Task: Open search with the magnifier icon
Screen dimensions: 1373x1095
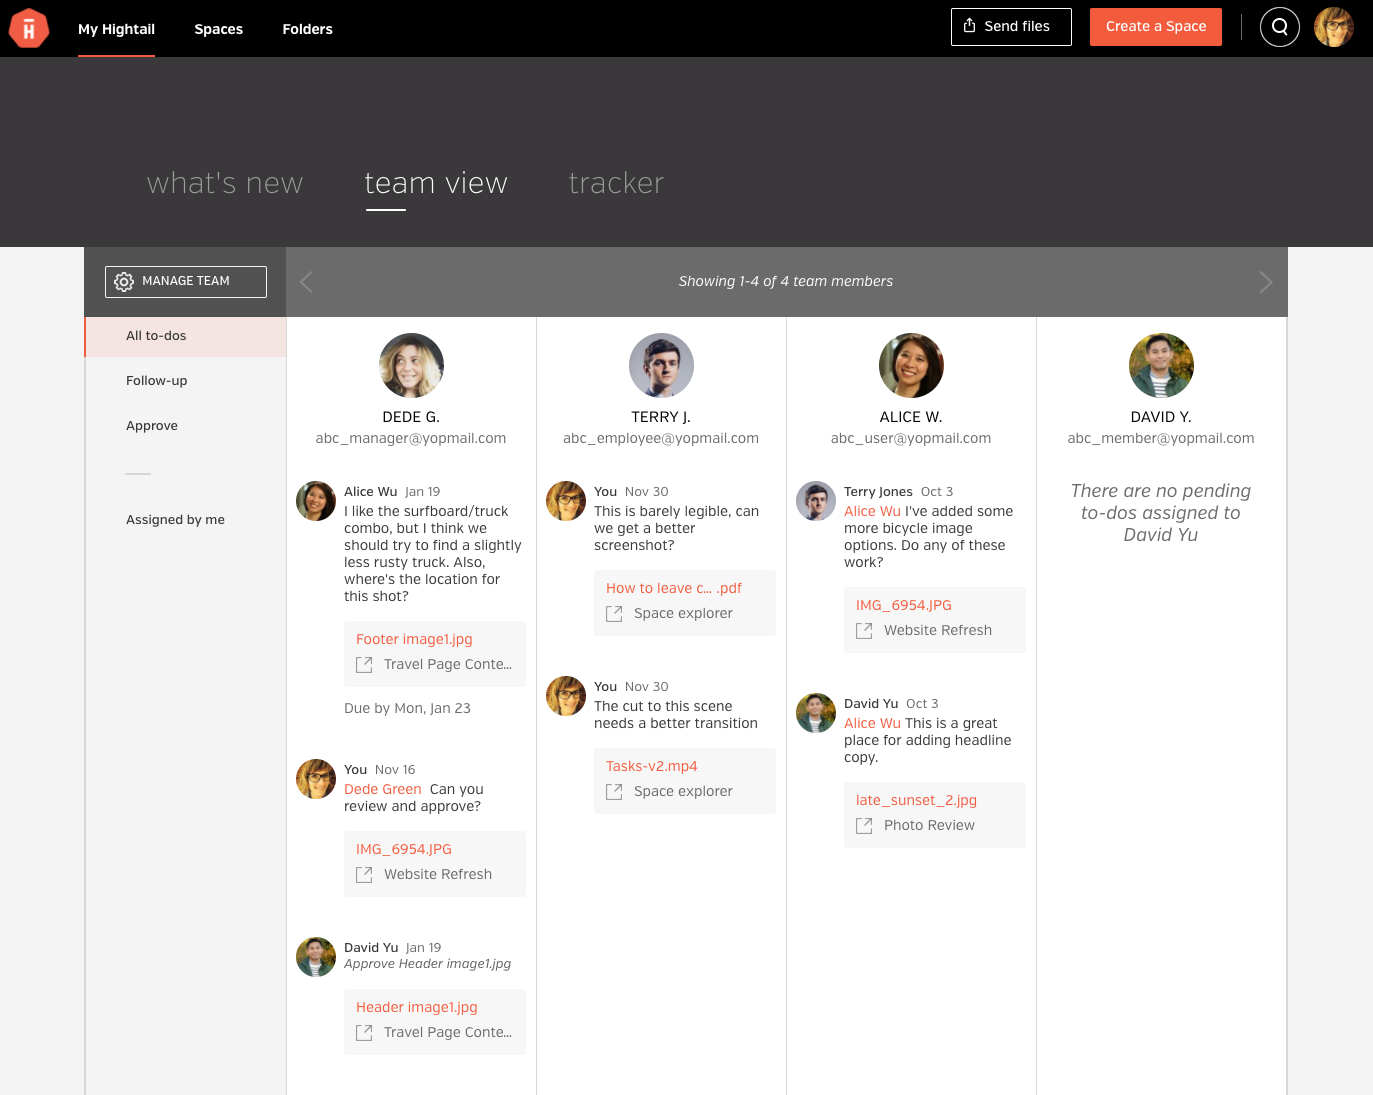Action: click(x=1279, y=27)
